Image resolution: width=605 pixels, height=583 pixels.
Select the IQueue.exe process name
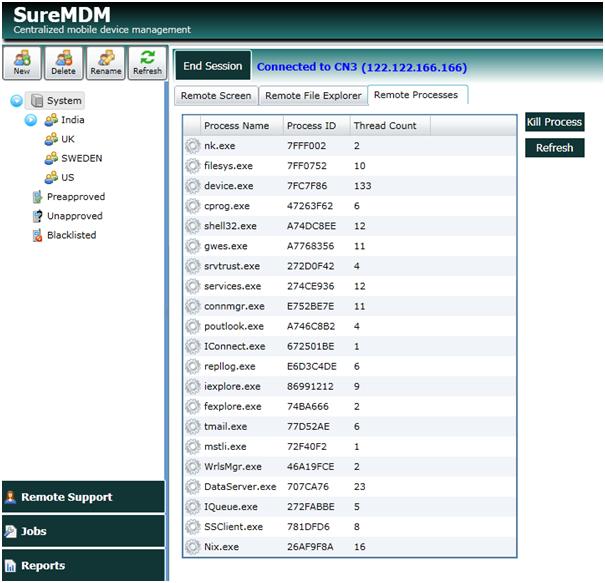231,507
